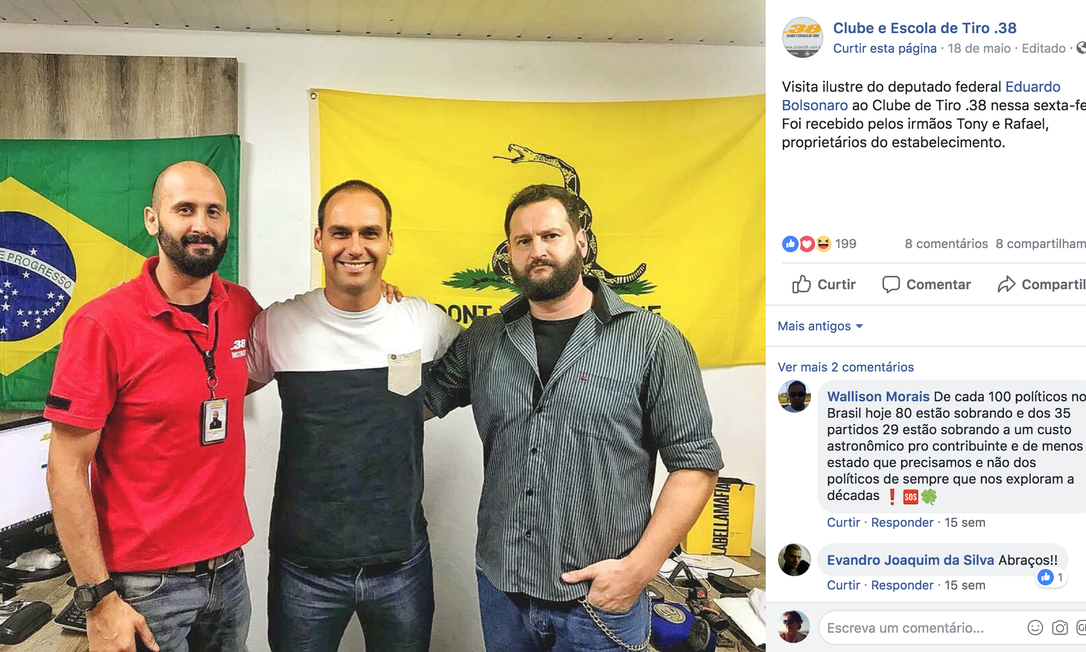Click the thumbs-up Curtir icon
Image resolution: width=1086 pixels, height=652 pixels.
click(x=801, y=284)
